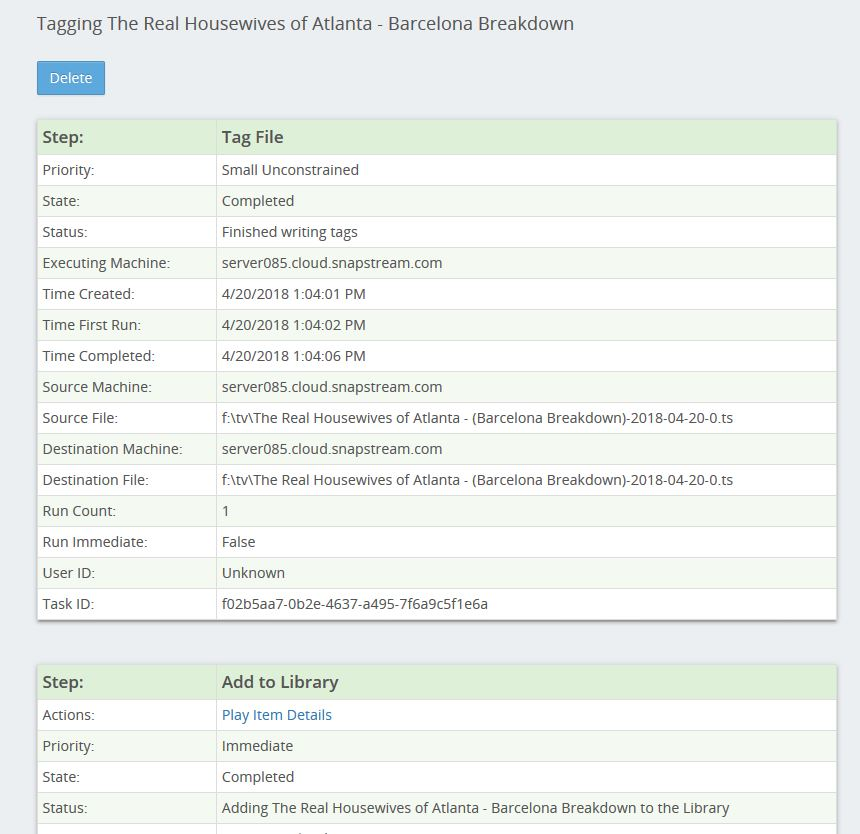Click the Run Count value 1

tap(225, 511)
